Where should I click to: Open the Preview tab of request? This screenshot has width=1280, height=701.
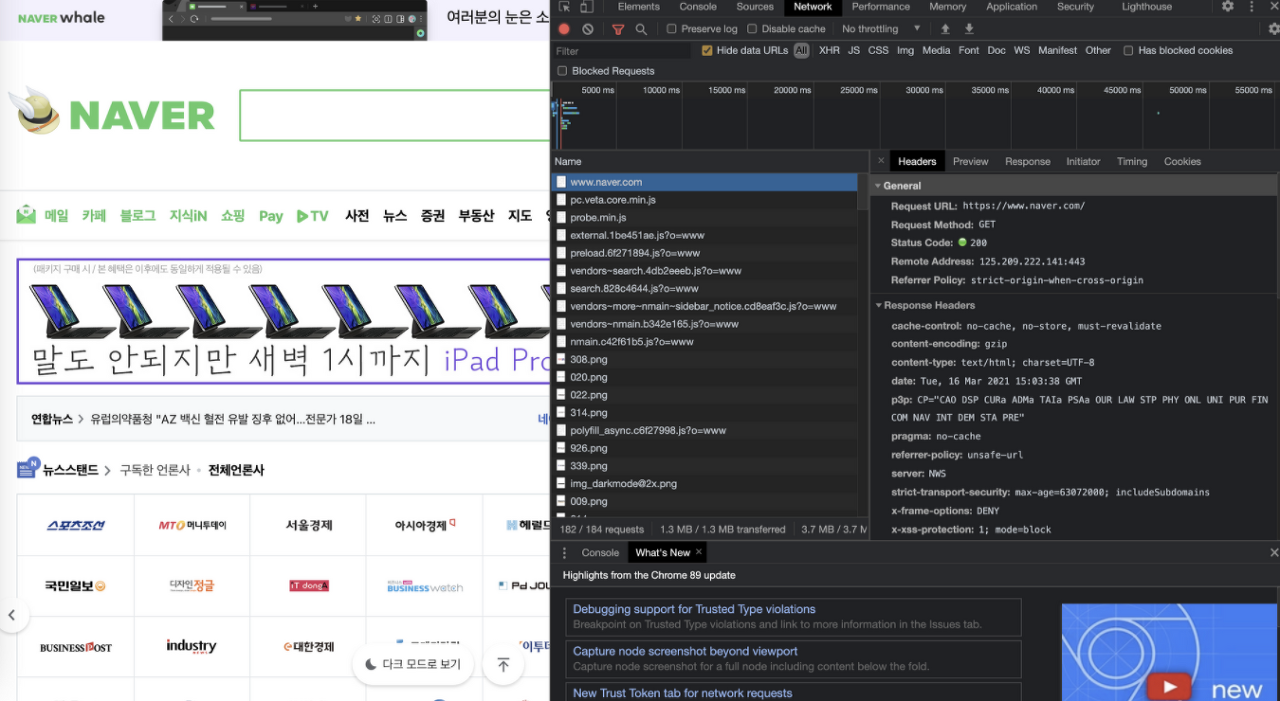(x=970, y=161)
